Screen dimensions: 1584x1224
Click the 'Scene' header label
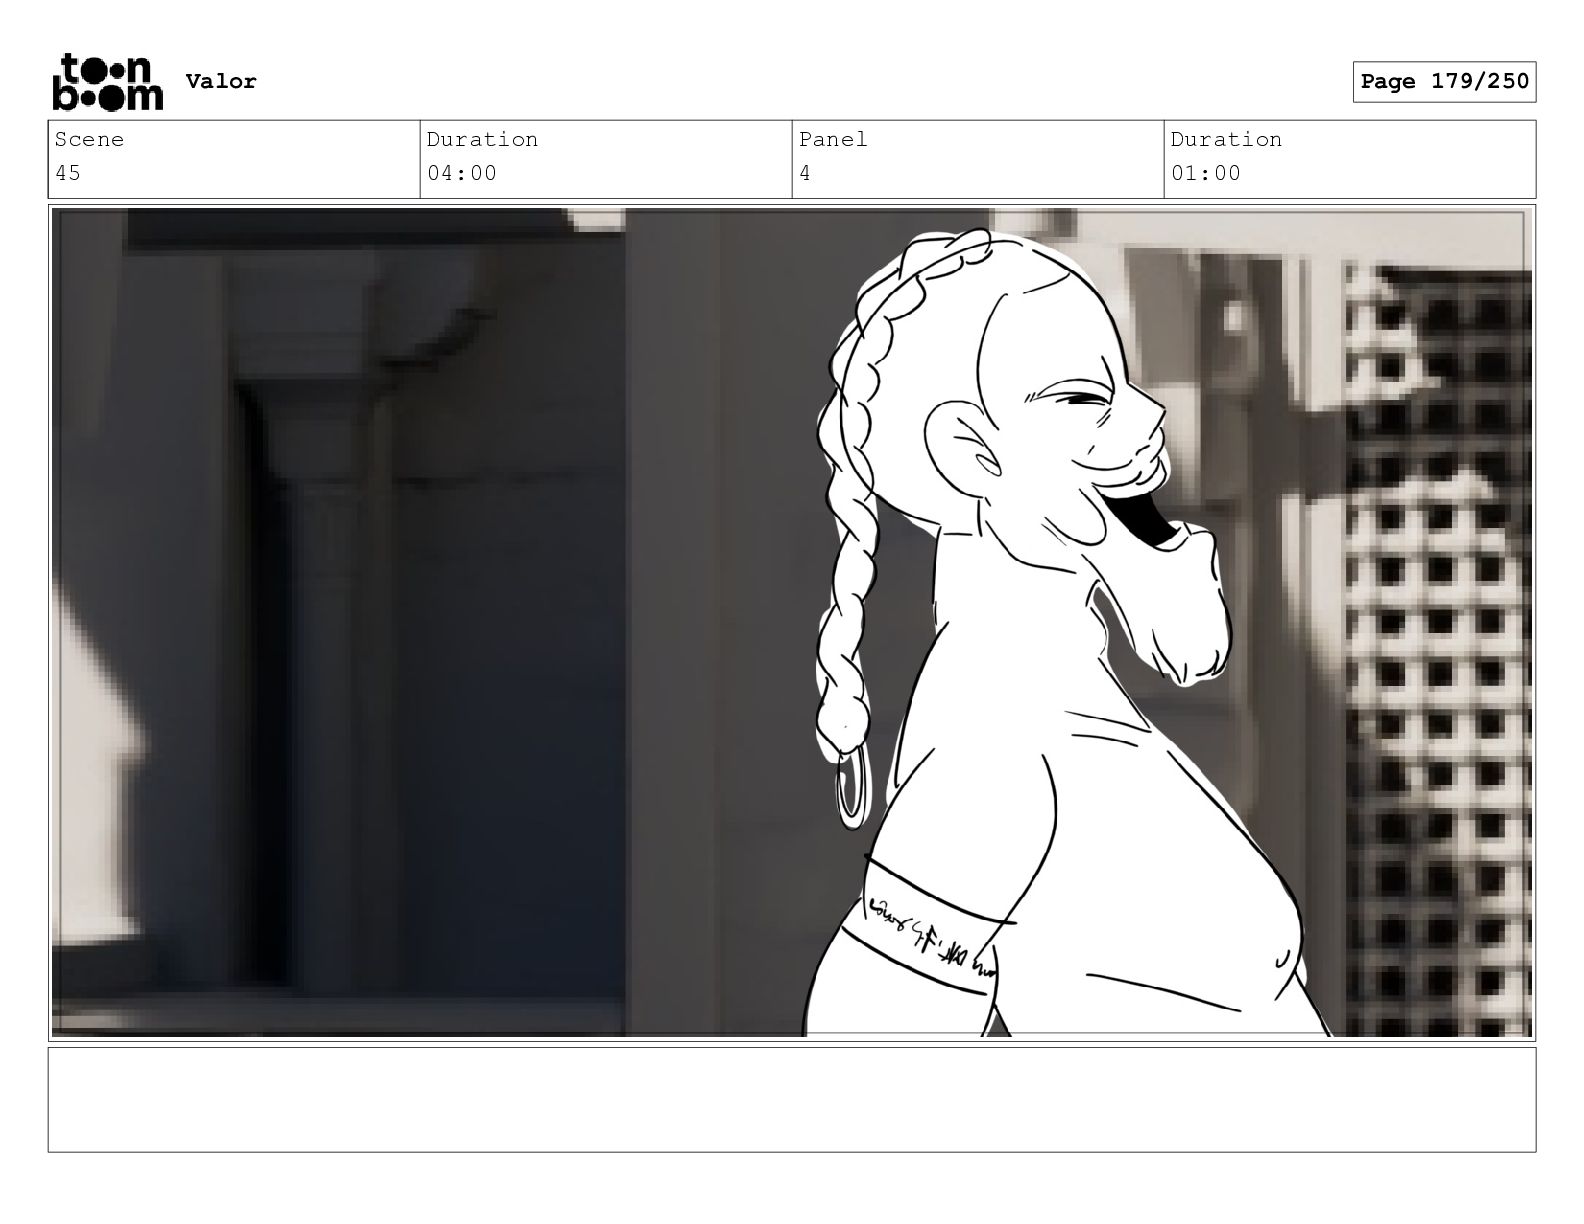tap(89, 139)
